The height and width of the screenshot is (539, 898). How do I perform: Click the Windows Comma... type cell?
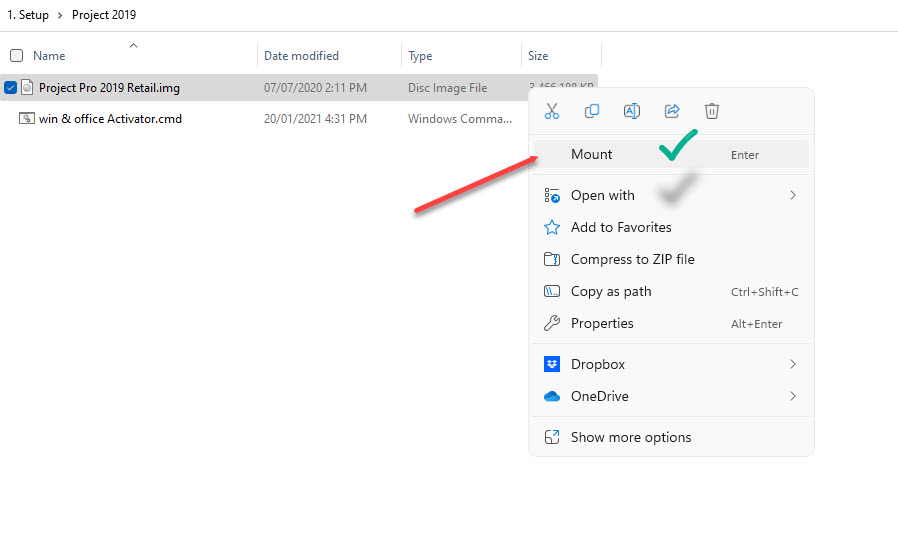(x=460, y=119)
